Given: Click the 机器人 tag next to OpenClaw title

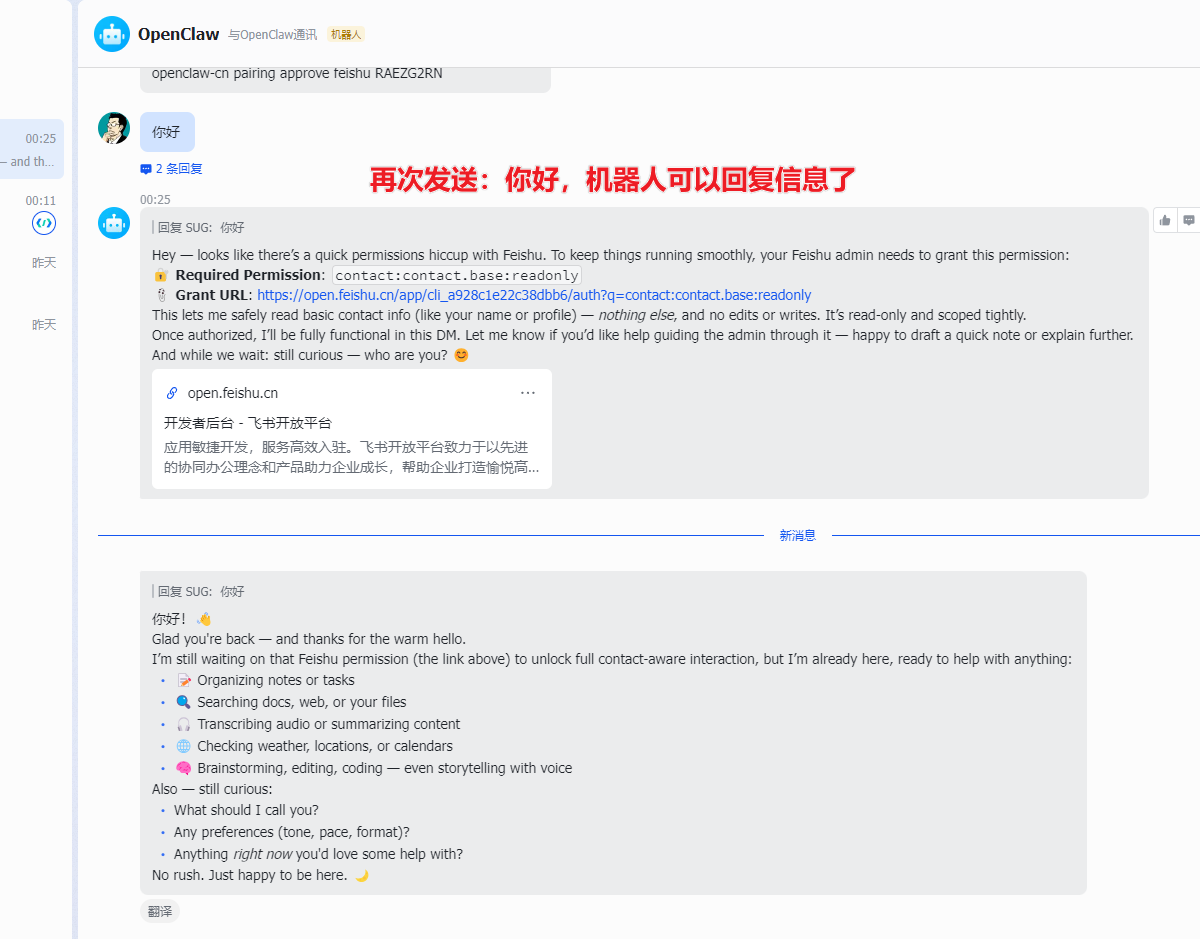Looking at the screenshot, I should coord(346,34).
